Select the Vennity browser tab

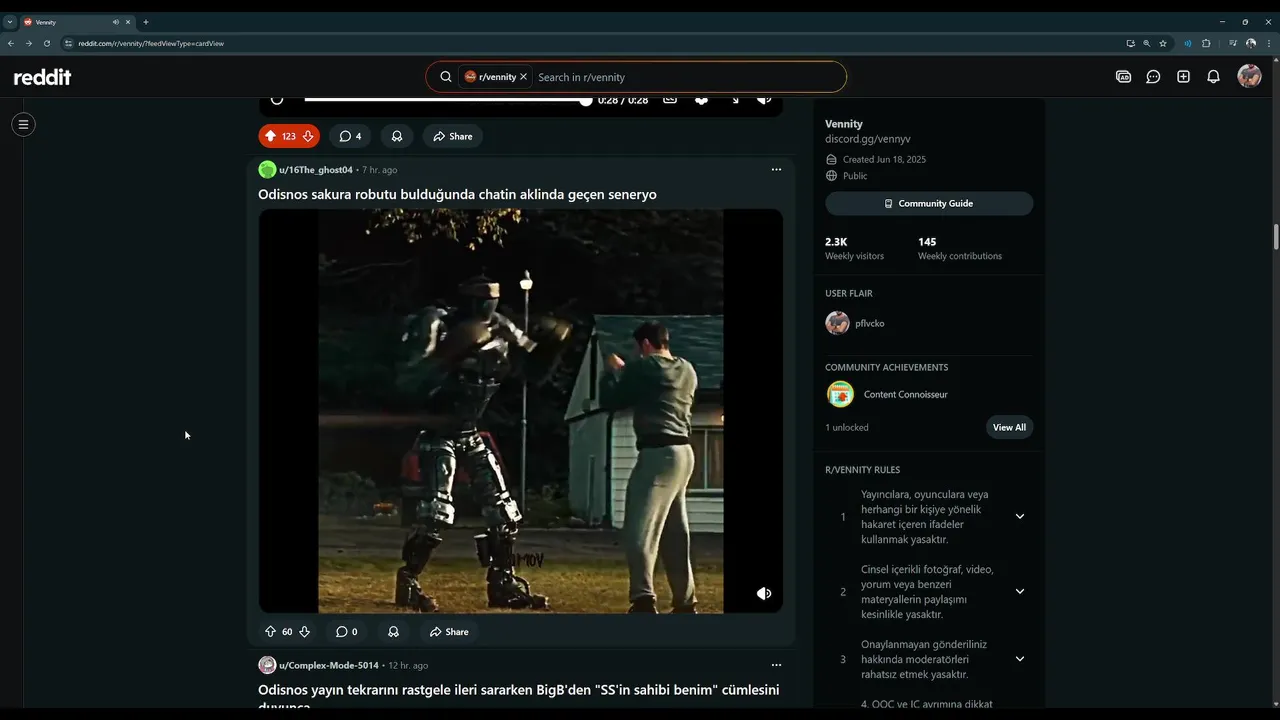(77, 22)
